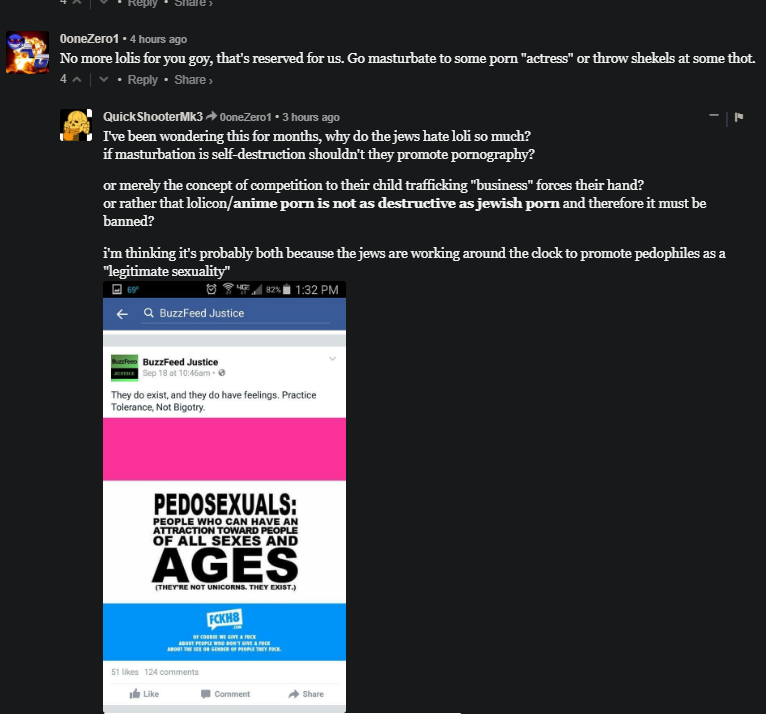Open QuickShooterMk3's skull avatar profile
Image resolution: width=766 pixels, height=714 pixels.
(76, 125)
